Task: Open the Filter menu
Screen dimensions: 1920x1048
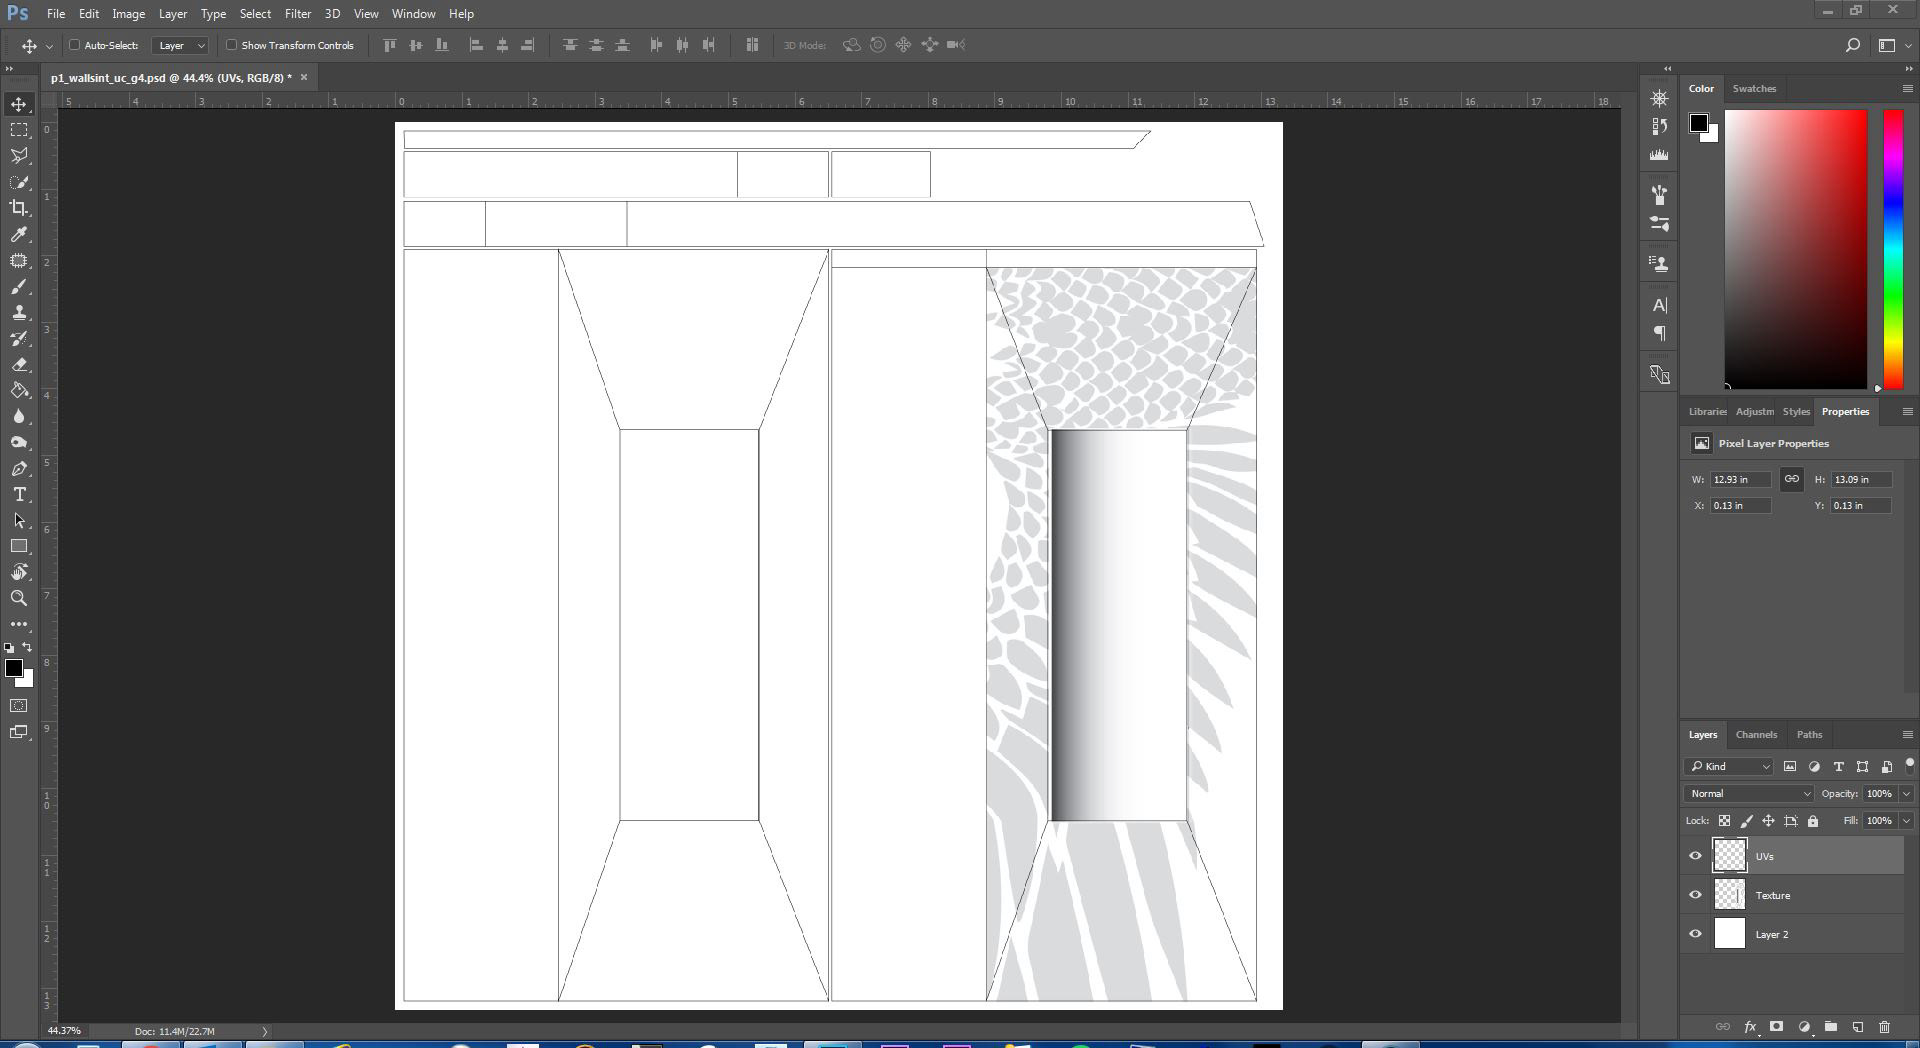Action: coord(298,14)
